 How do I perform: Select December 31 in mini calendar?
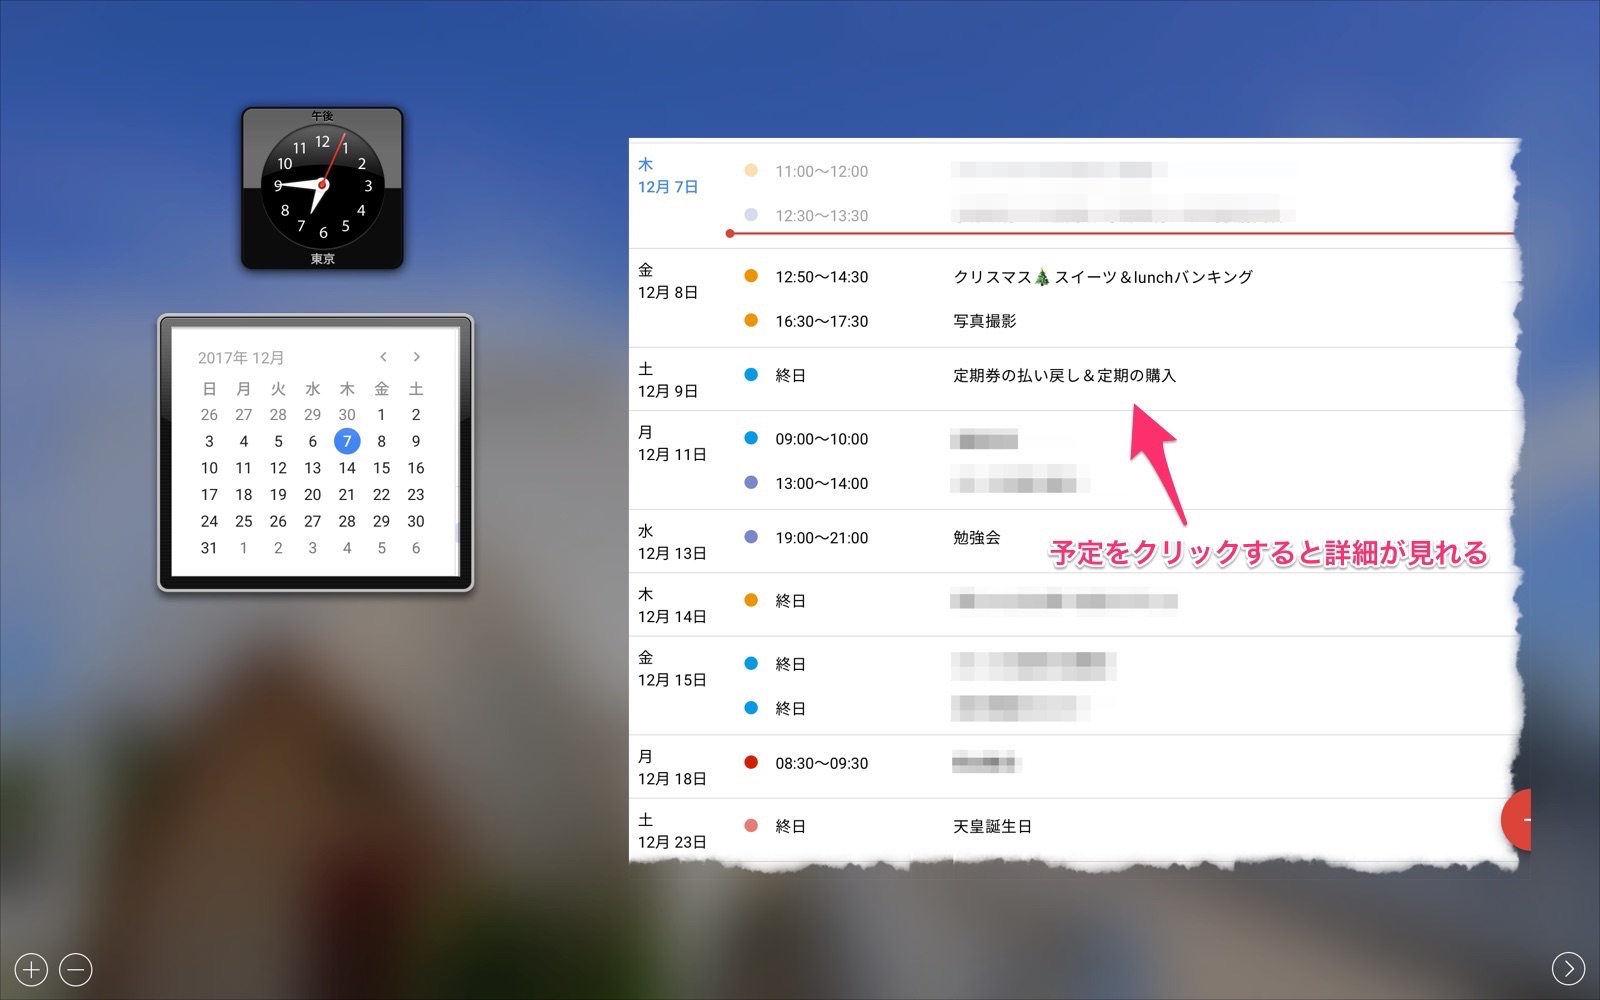click(x=209, y=548)
